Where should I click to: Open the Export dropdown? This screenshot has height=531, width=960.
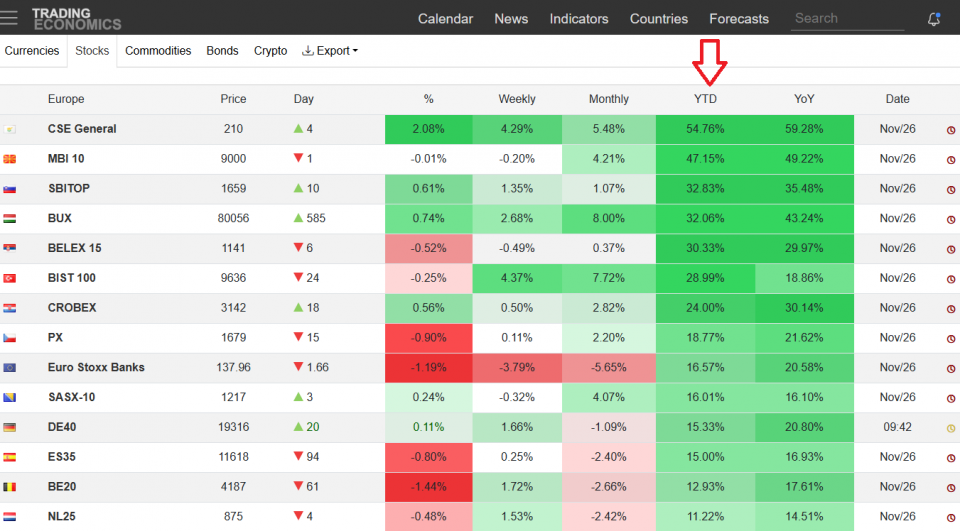[330, 51]
